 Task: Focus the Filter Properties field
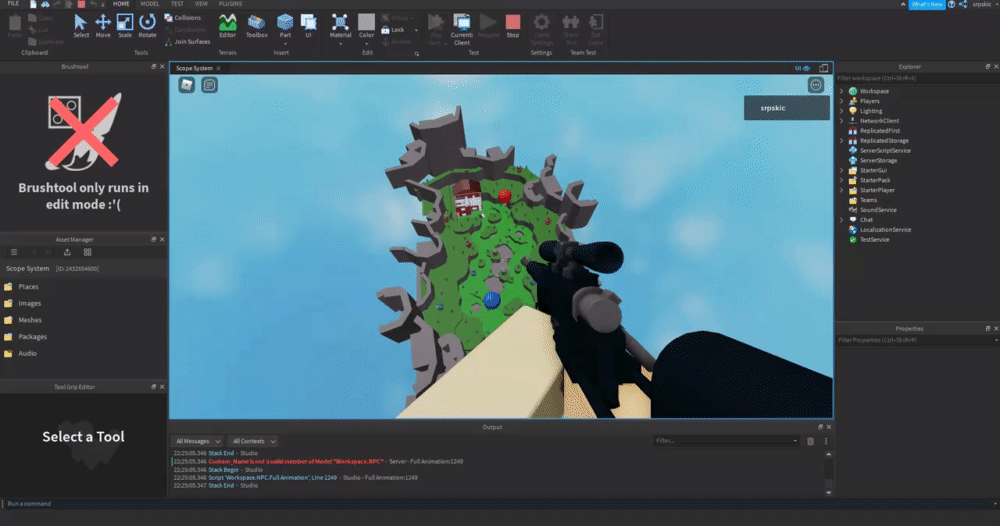tap(917, 340)
